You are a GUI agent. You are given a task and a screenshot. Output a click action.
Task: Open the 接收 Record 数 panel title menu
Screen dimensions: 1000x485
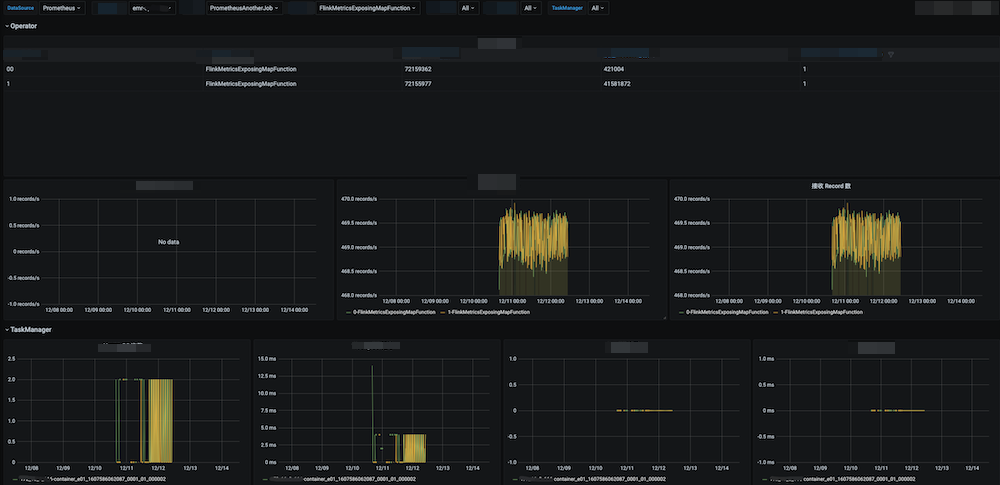click(833, 186)
